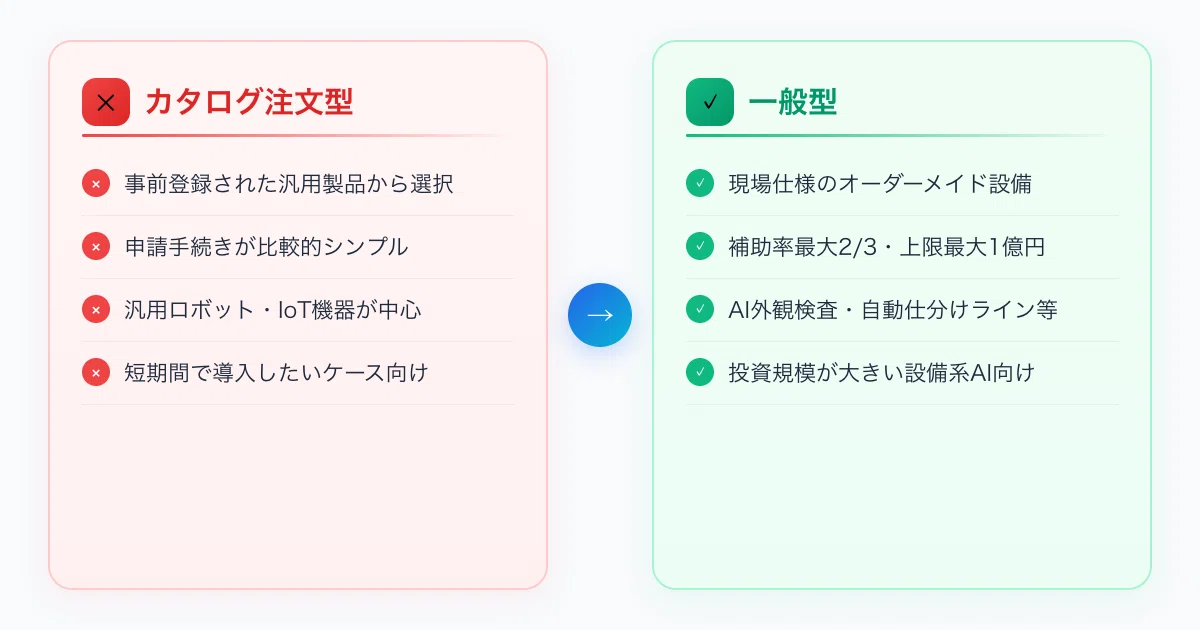This screenshot has width=1200, height=630.
Task: Click red x icon beside 短期間で導入したいケース向け
Action: (96, 373)
